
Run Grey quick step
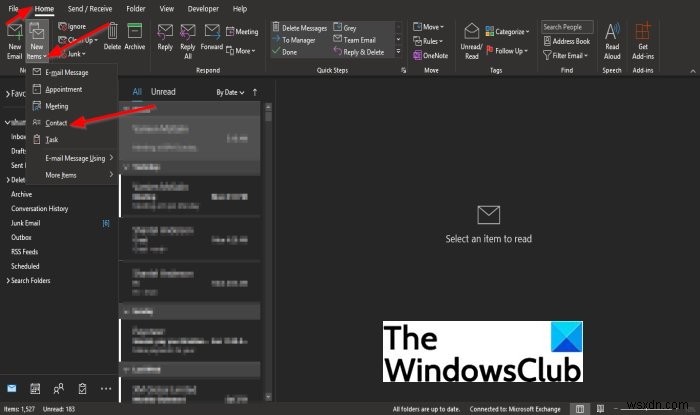[x=345, y=28]
